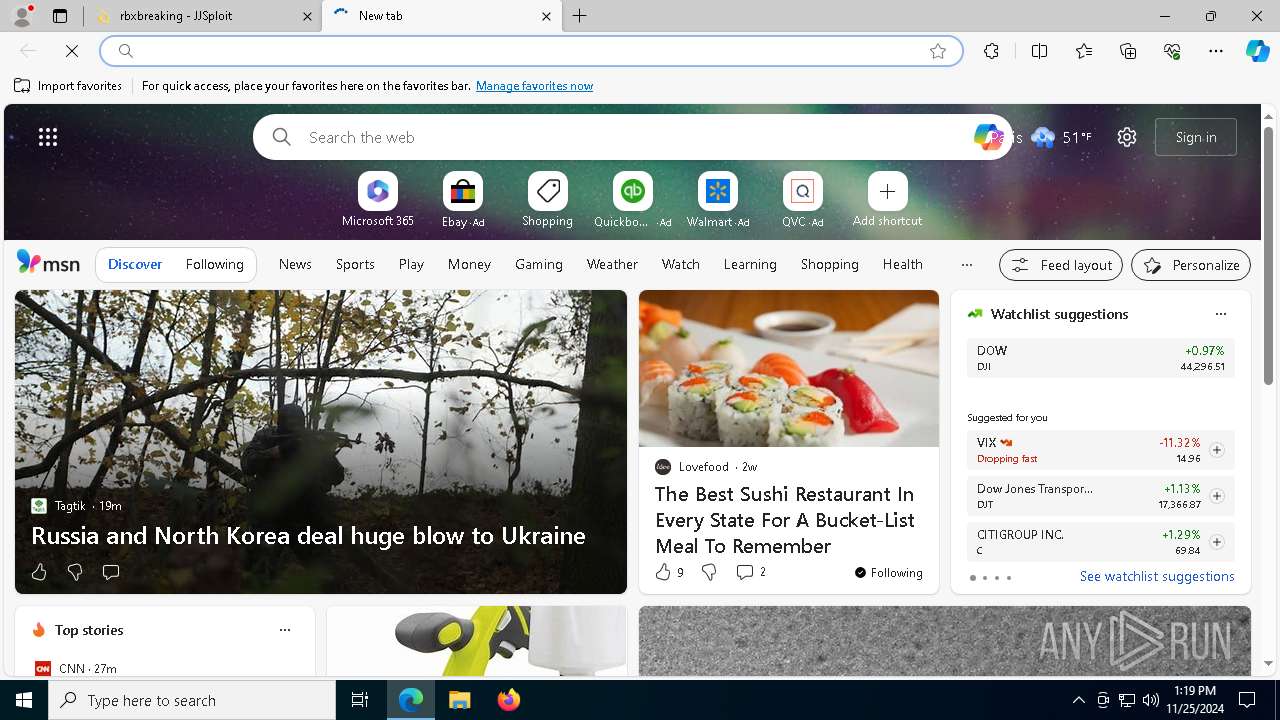Open the Extensions puzzle icon
This screenshot has width=1280, height=720.
coord(991,51)
